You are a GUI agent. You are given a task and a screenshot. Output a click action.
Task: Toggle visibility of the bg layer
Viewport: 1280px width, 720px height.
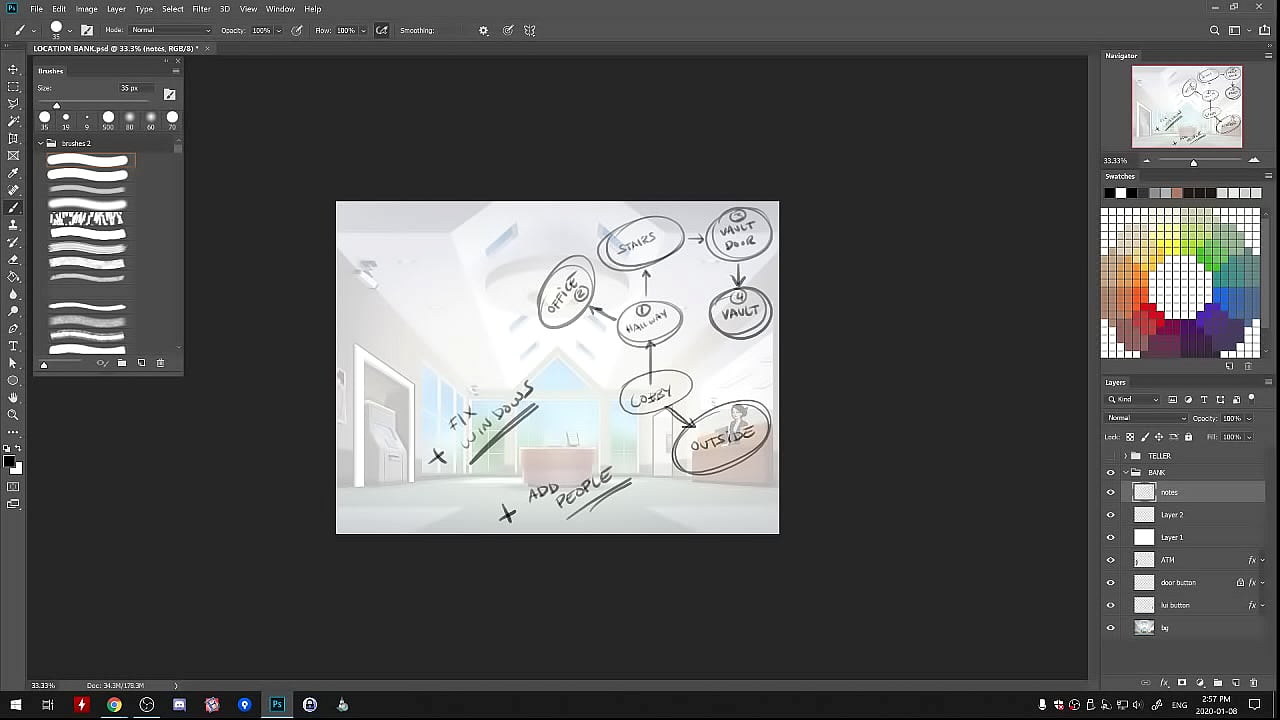[x=1110, y=628]
